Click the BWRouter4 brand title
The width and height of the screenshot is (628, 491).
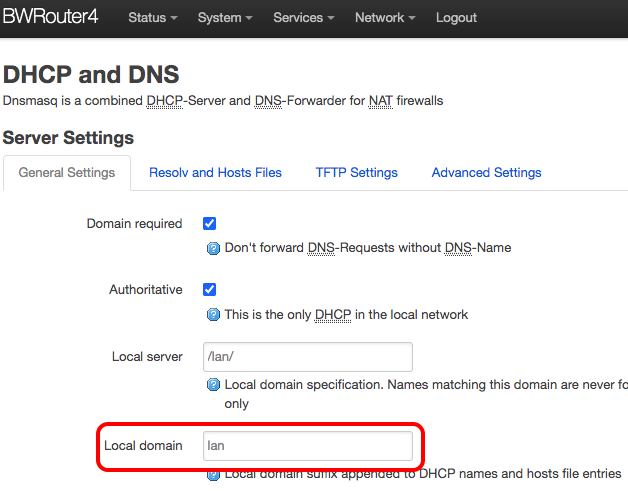pos(50,17)
